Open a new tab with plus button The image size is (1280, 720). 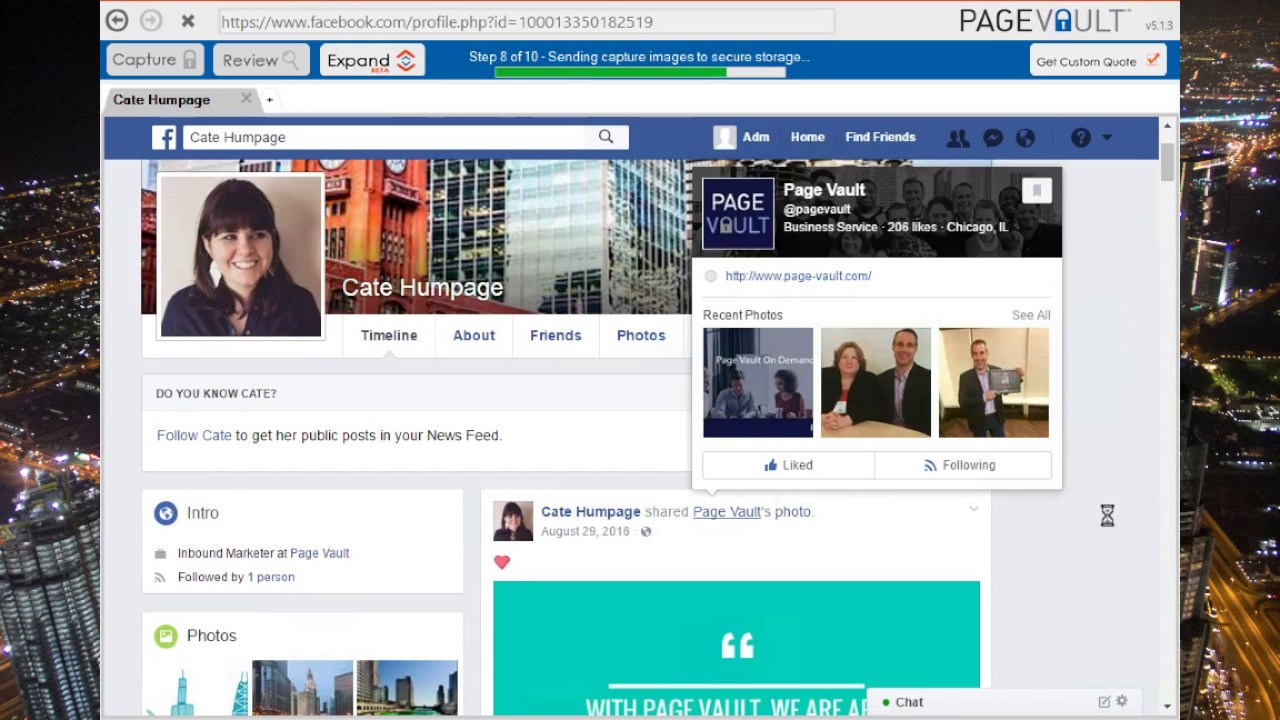pos(269,100)
